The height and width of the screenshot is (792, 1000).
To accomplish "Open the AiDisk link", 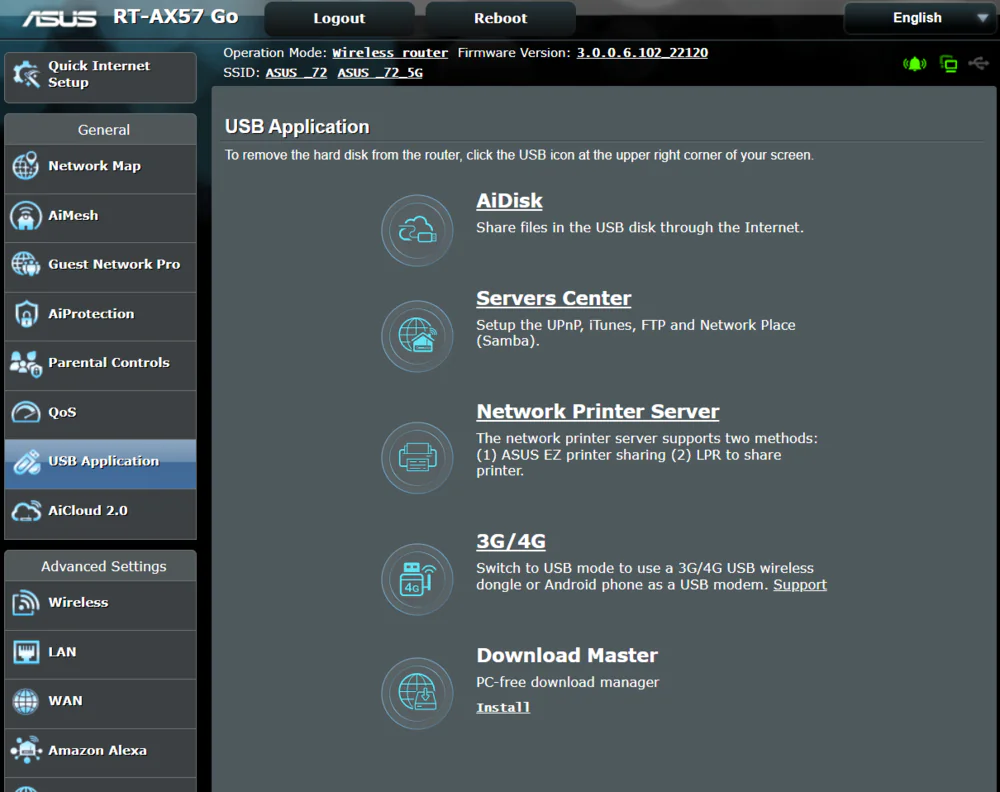I will (x=509, y=201).
